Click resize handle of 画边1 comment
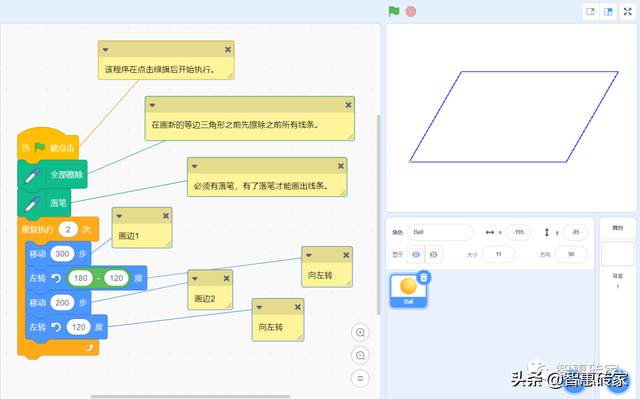The width and height of the screenshot is (640, 399). click(168, 244)
